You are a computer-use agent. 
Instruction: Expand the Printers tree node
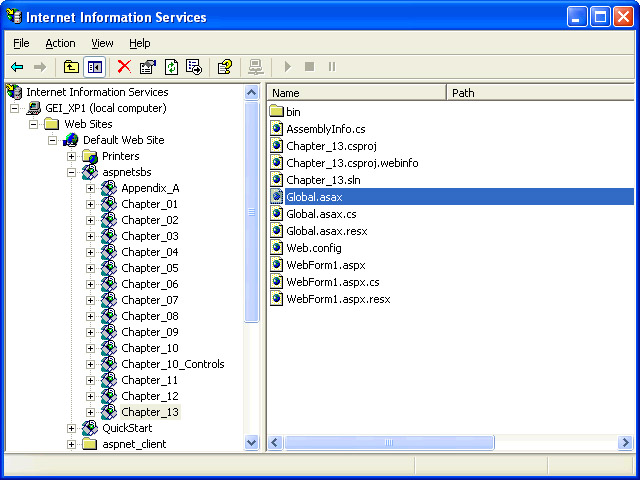pyautogui.click(x=71, y=156)
